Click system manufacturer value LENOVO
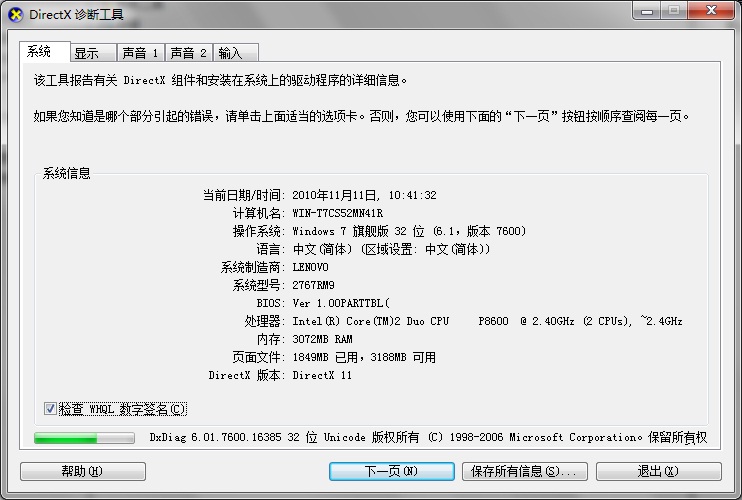 point(310,267)
